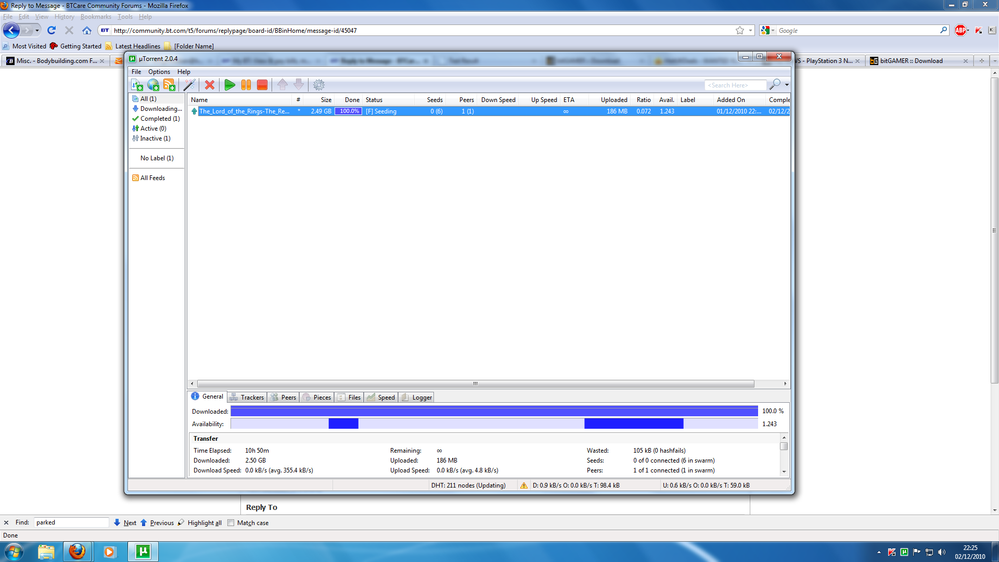
Task: Open the General info tab
Action: (x=208, y=397)
